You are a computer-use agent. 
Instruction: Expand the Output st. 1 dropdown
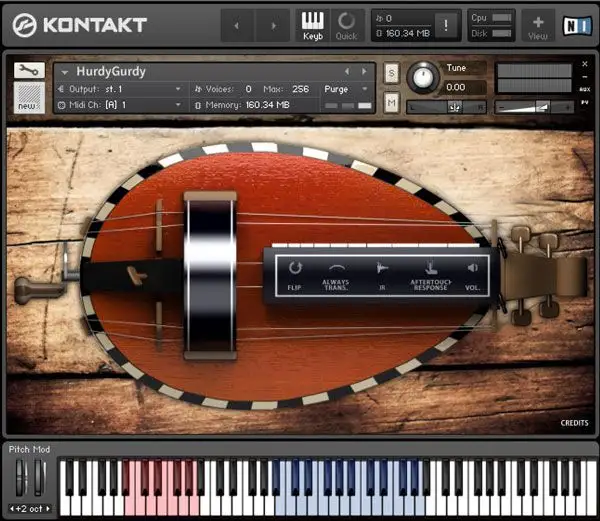tap(122, 89)
